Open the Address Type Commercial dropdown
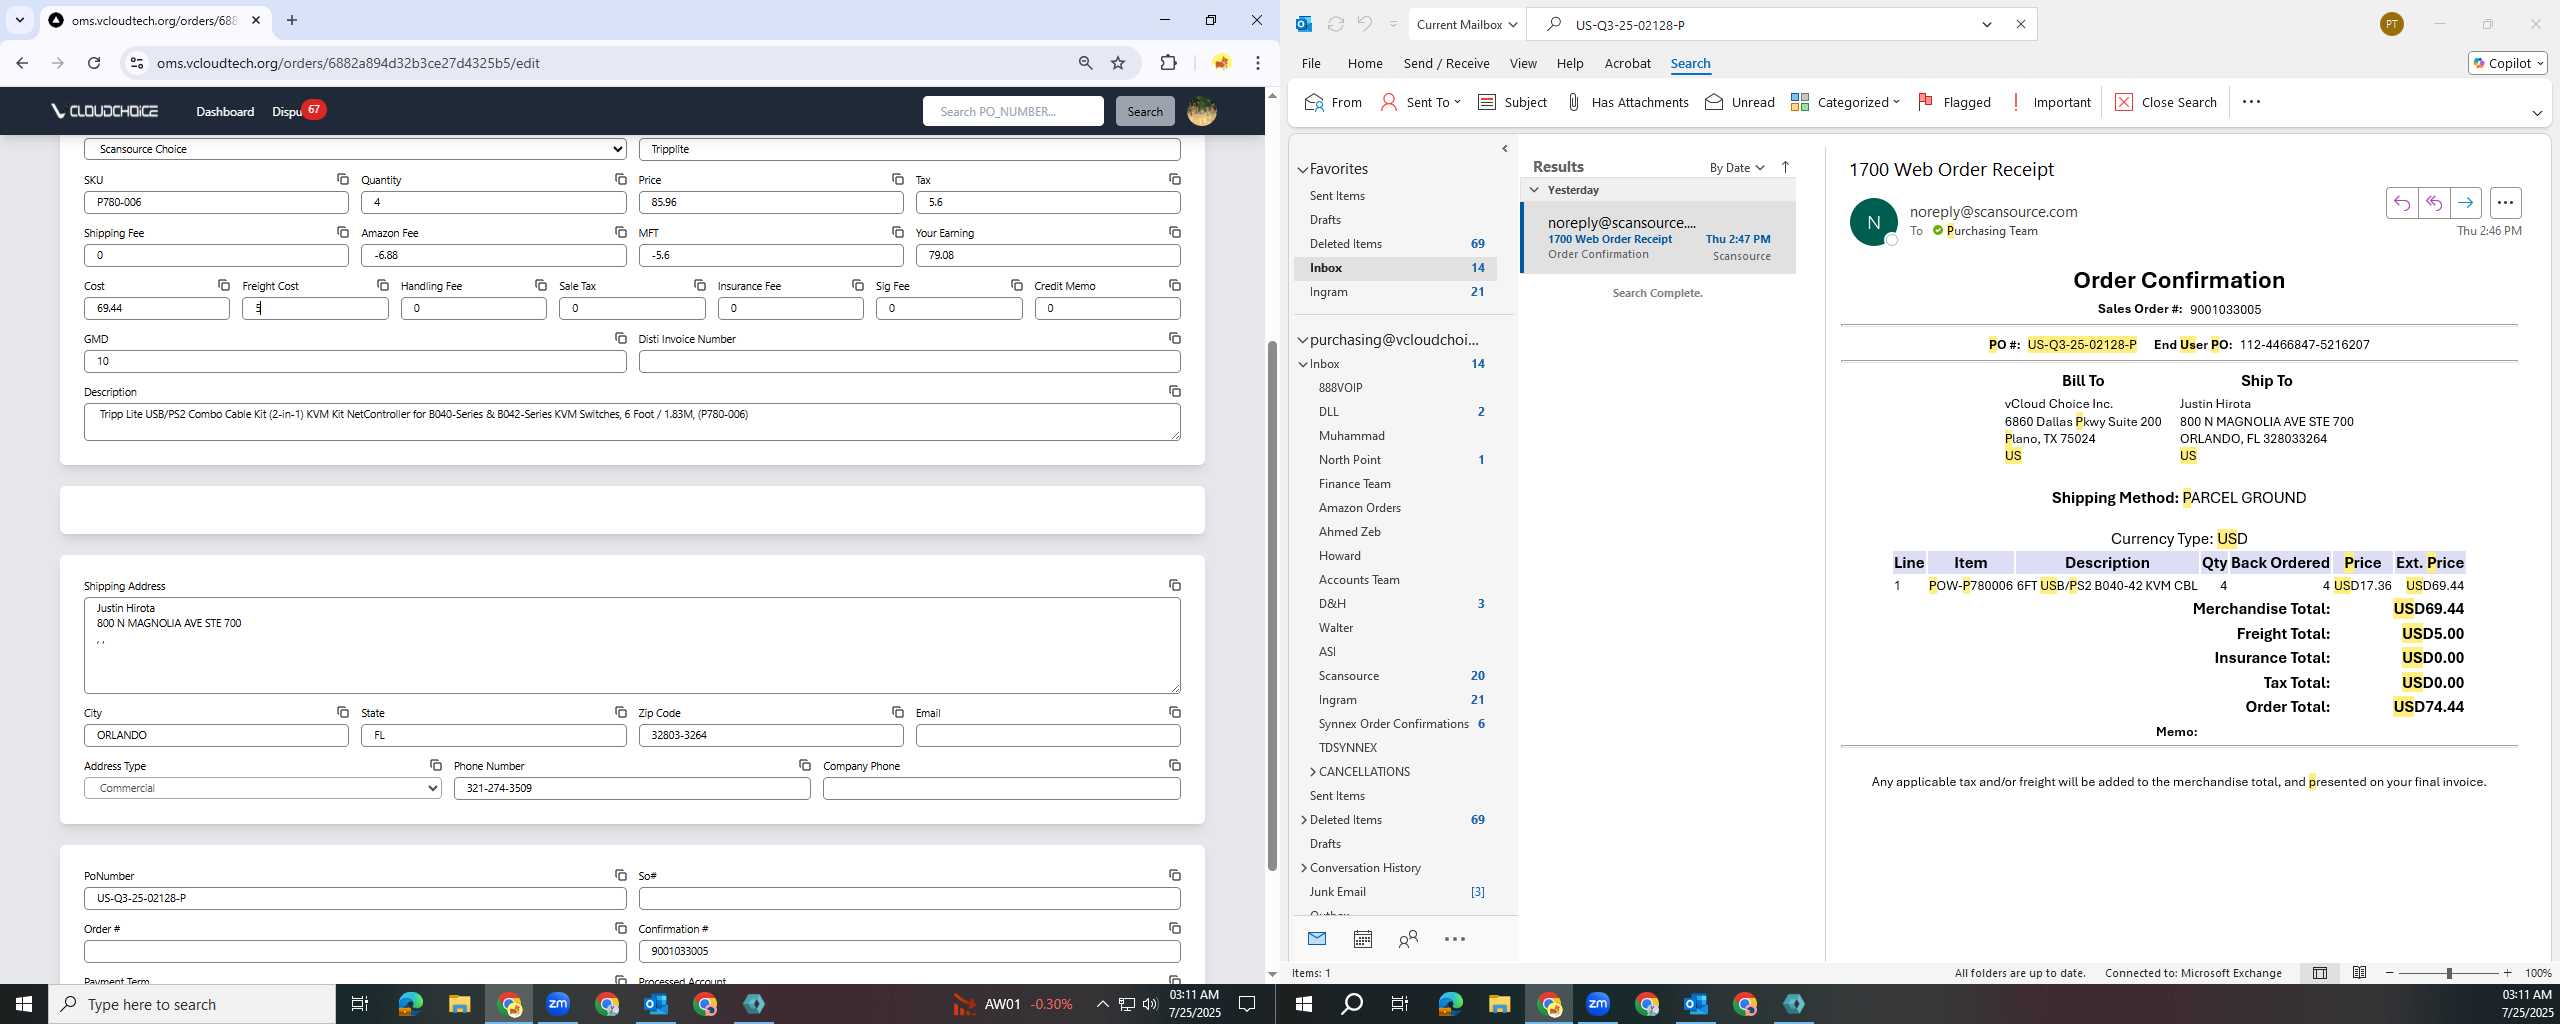Image resolution: width=2560 pixels, height=1024 pixels. (263, 788)
